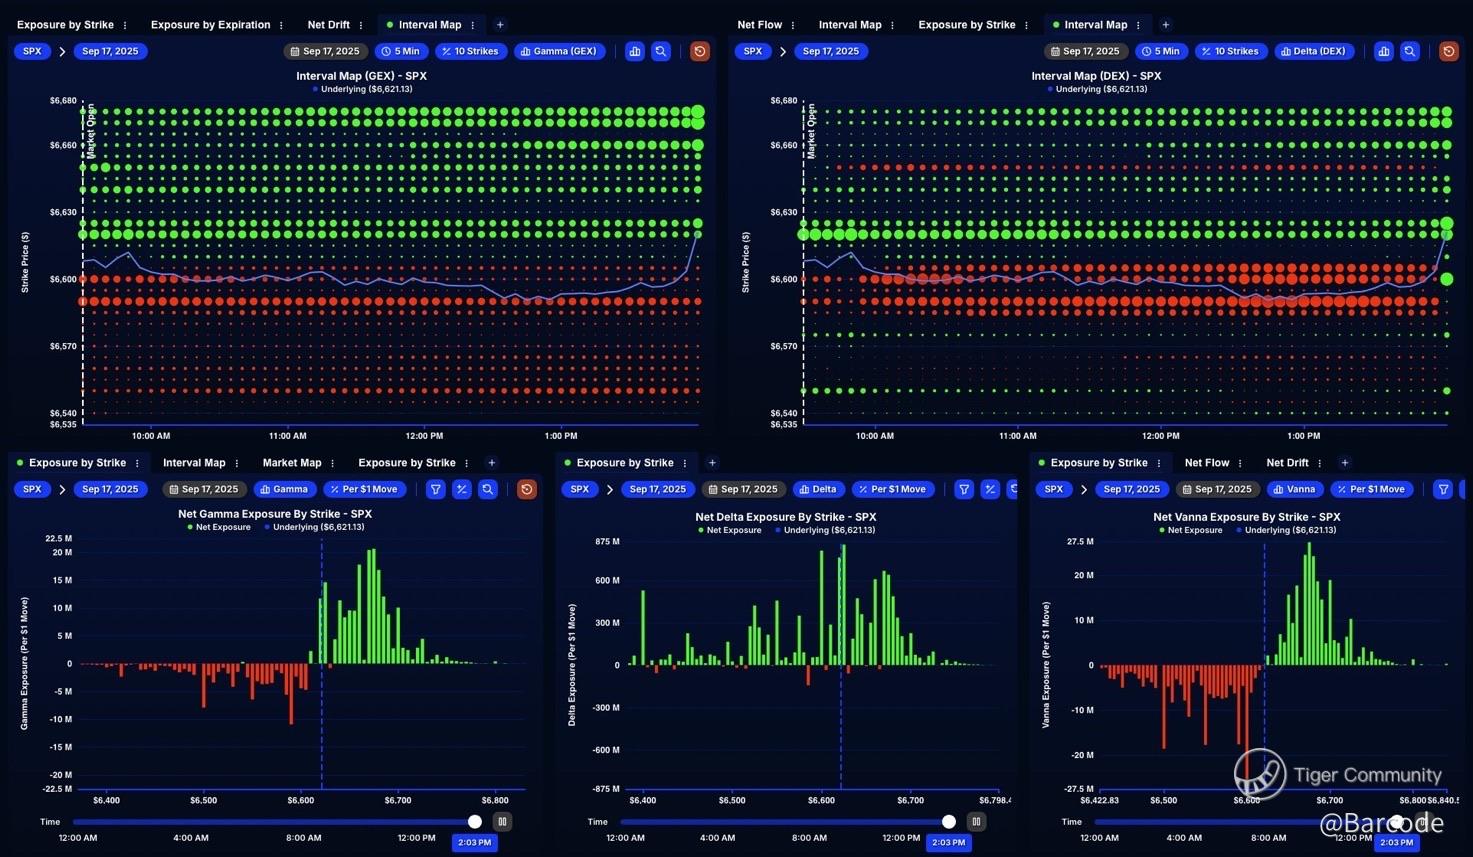The width and height of the screenshot is (1473, 857).
Task: Pause playback in the Delta exposure timeline
Action: pos(976,821)
